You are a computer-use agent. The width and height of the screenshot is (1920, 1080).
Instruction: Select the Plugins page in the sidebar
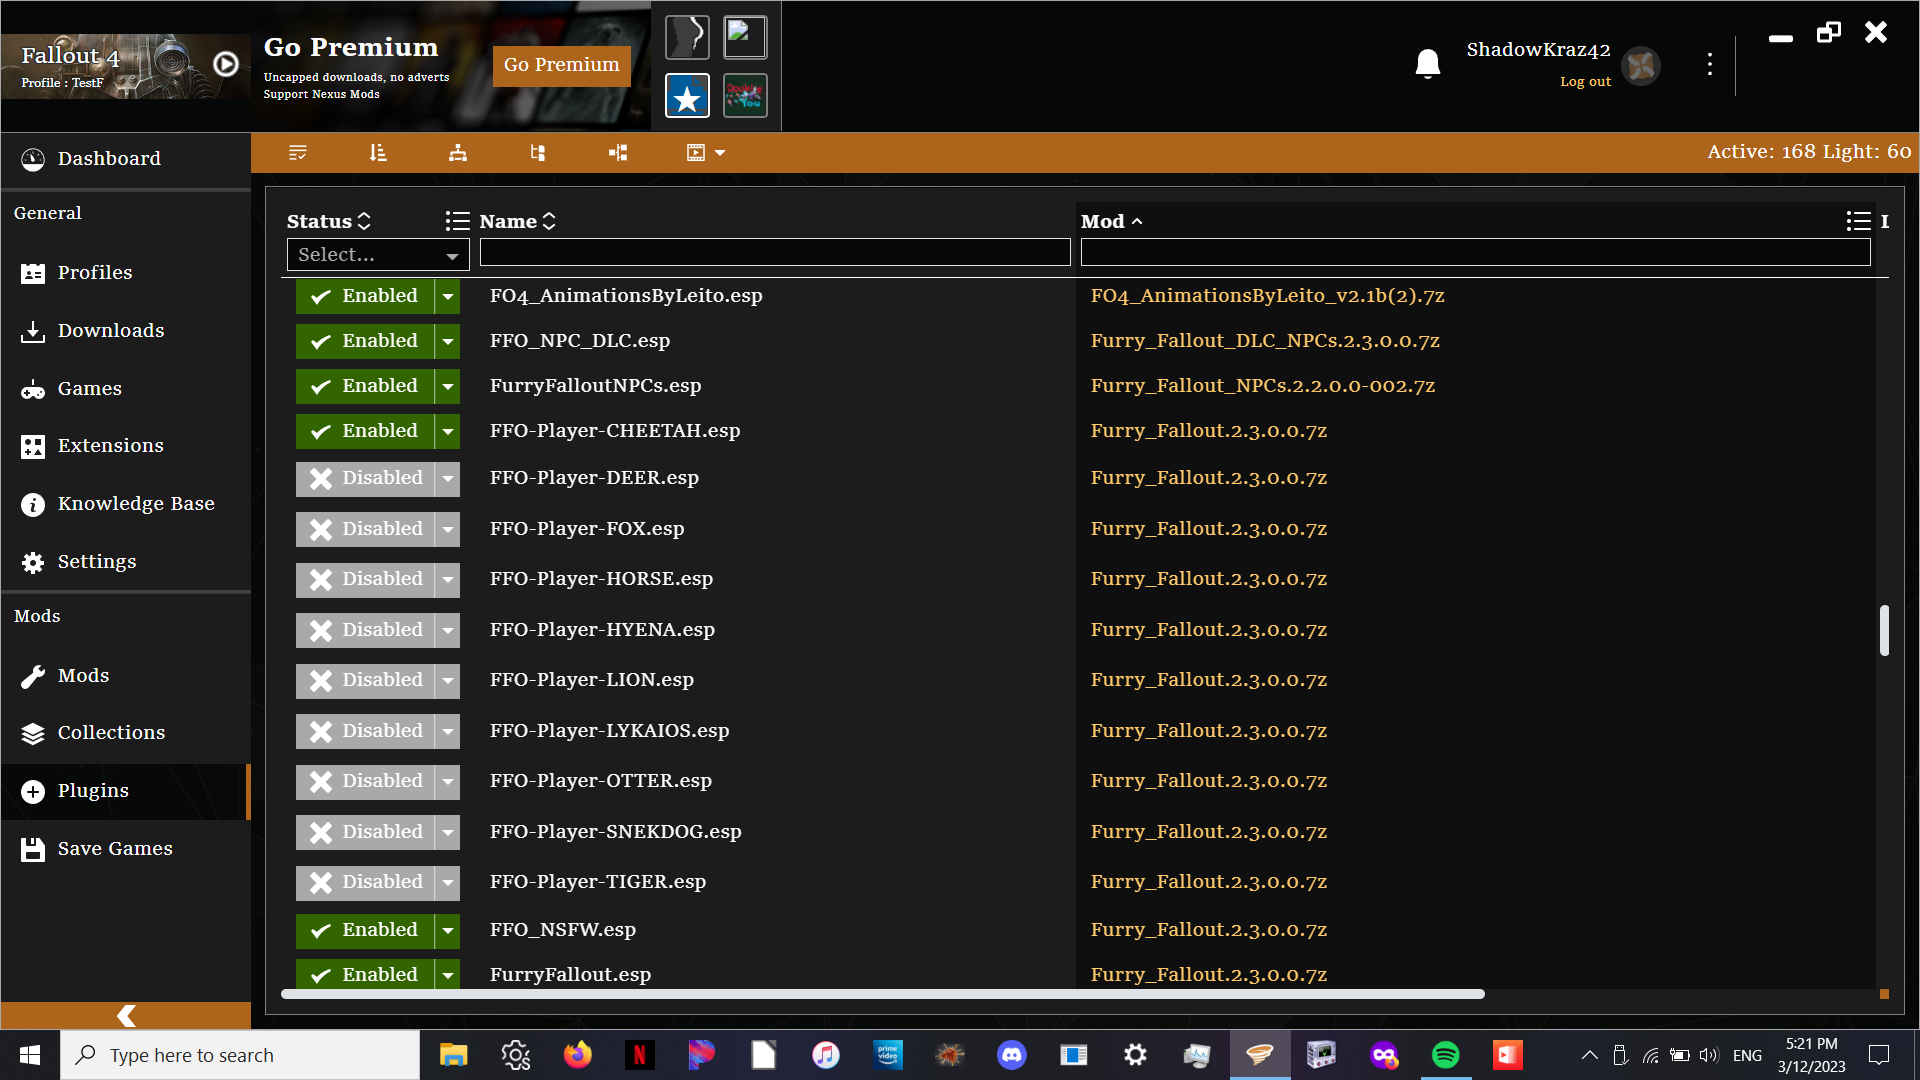126,791
